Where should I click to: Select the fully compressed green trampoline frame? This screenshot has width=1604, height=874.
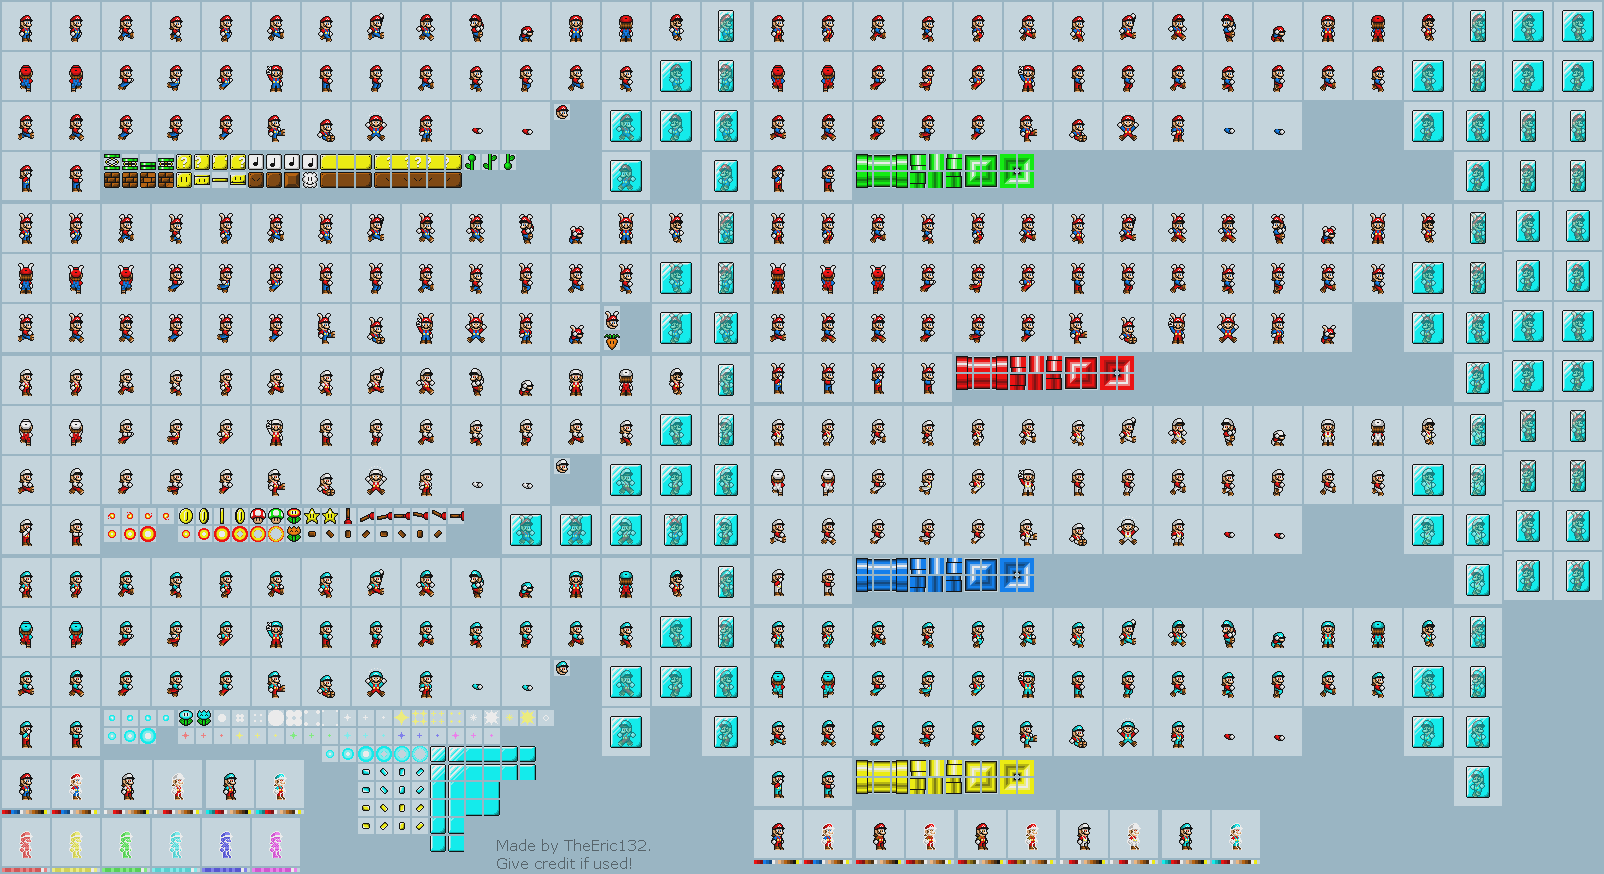tap(147, 166)
